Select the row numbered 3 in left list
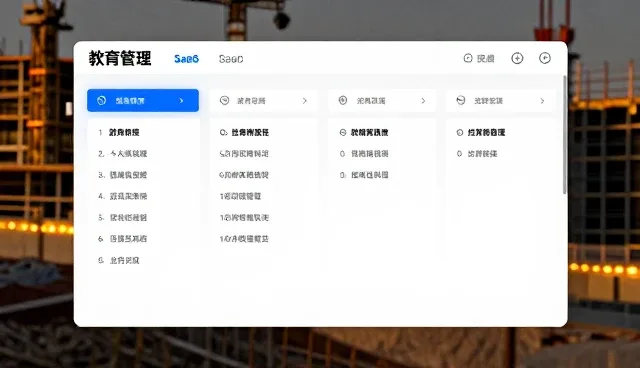Viewport: 640px width, 368px height. click(x=122, y=175)
